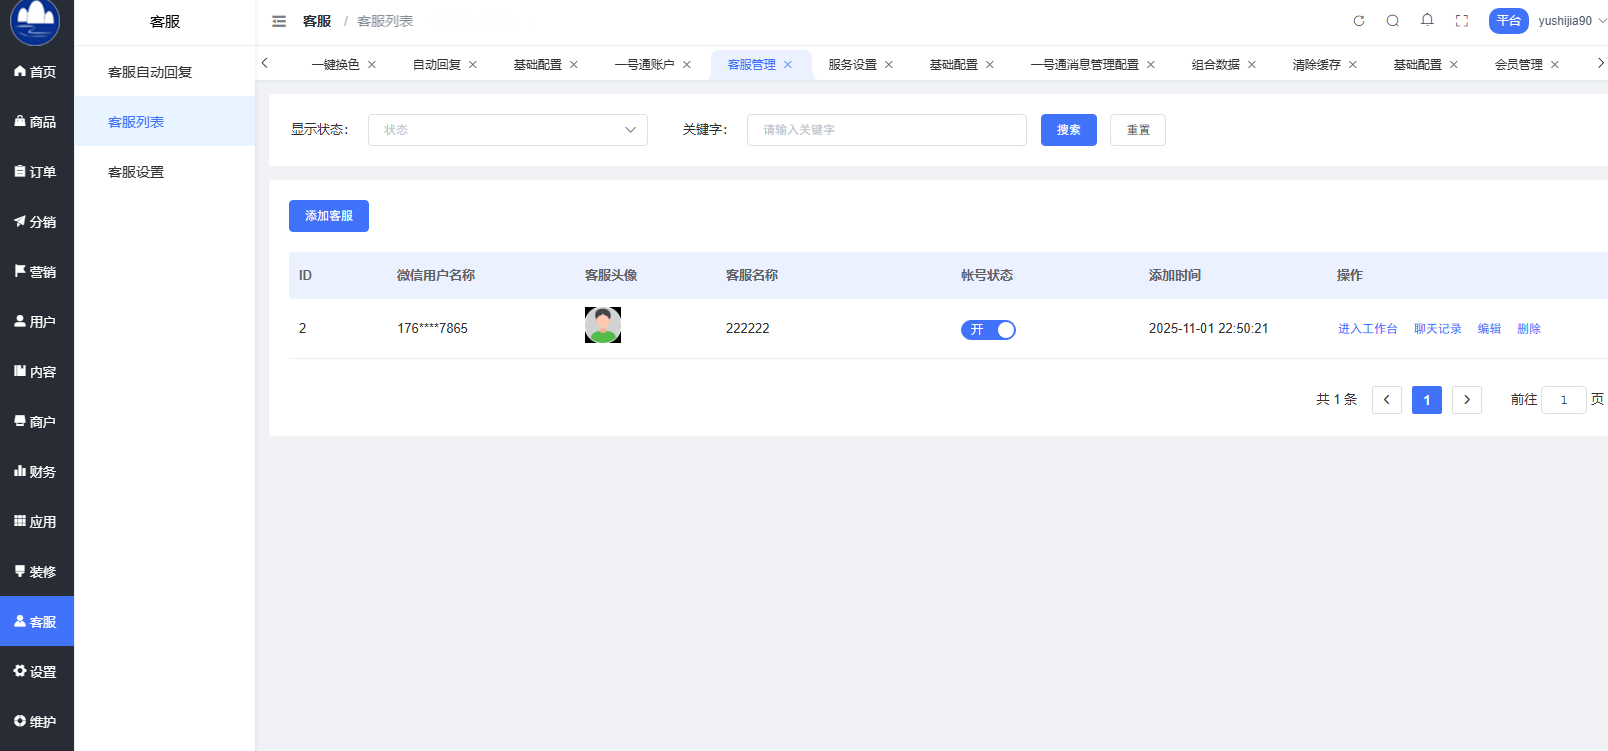Click the 关键字 input field
Viewport: 1608px width, 751px height.
point(886,130)
